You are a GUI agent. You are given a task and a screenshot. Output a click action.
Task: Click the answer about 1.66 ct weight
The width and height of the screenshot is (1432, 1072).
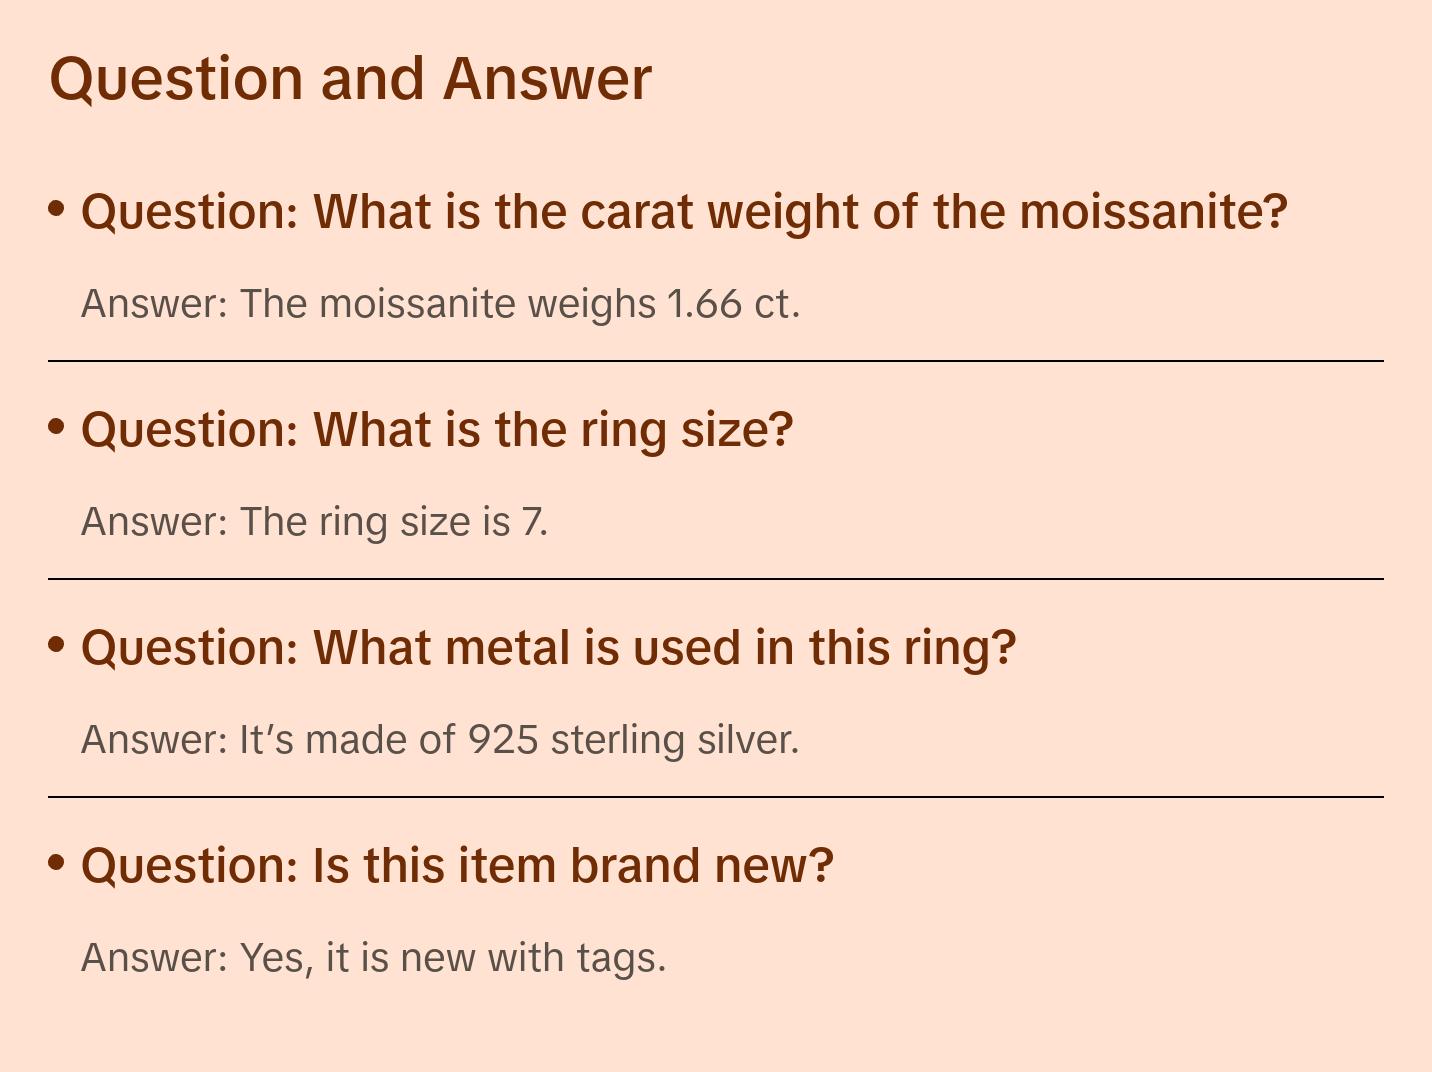tap(440, 303)
